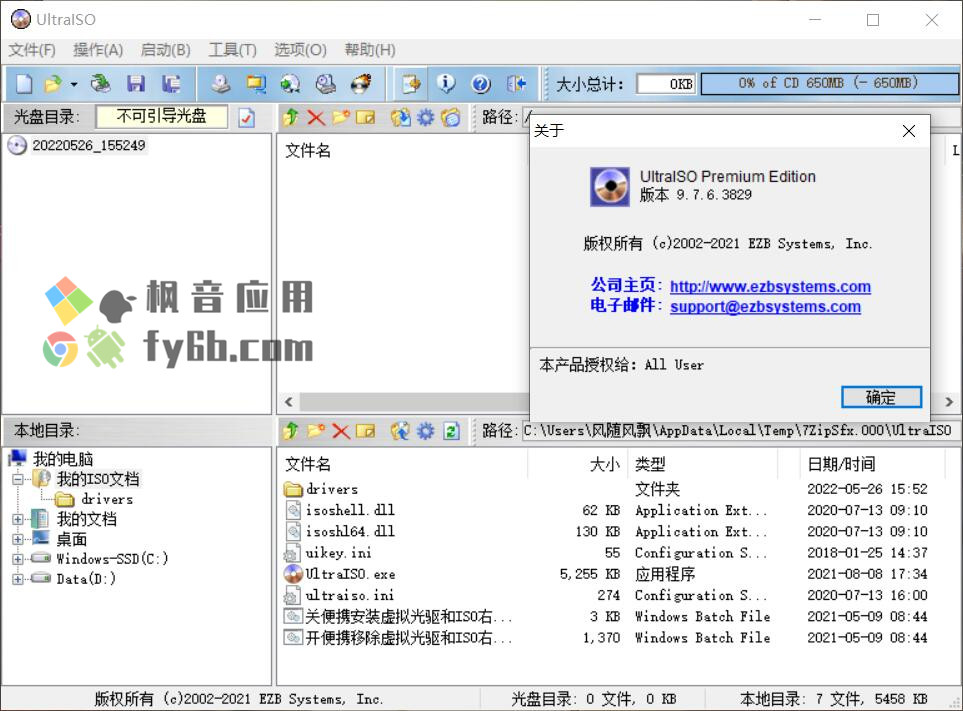Screen dimensions: 963x711
Task: Click the mount to virtual drive icon
Action: click(326, 84)
